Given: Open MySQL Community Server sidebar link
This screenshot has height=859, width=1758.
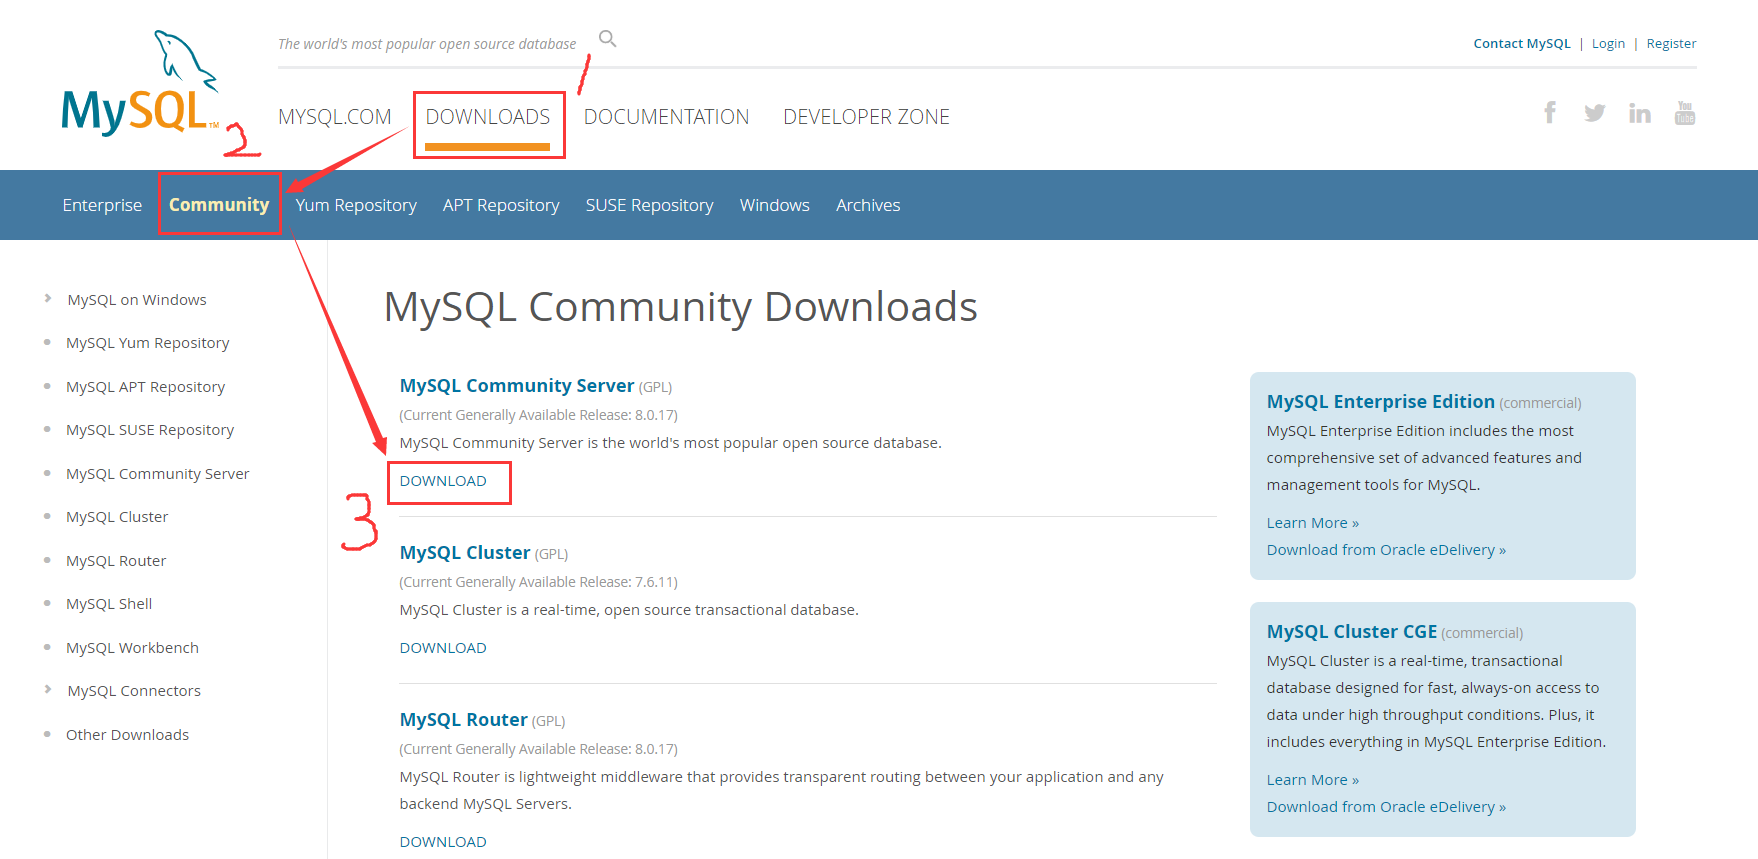Looking at the screenshot, I should click(x=158, y=474).
